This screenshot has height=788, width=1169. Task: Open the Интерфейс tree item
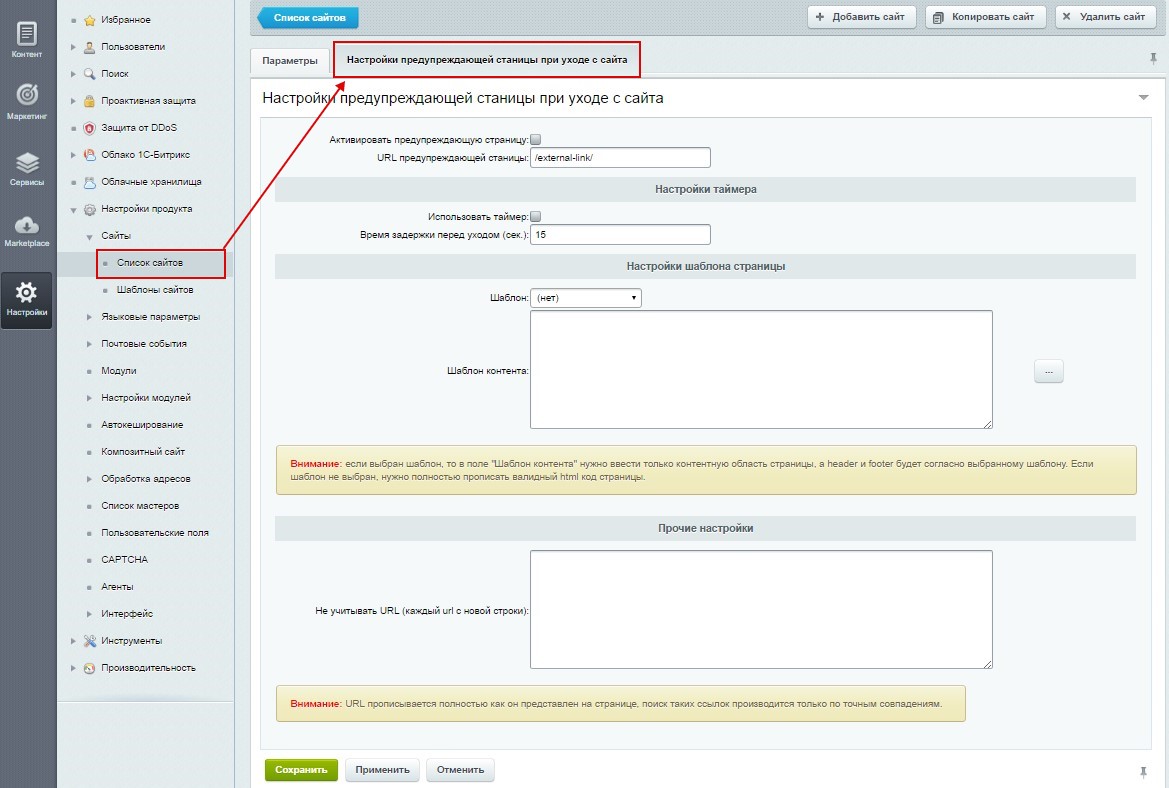click(x=127, y=614)
